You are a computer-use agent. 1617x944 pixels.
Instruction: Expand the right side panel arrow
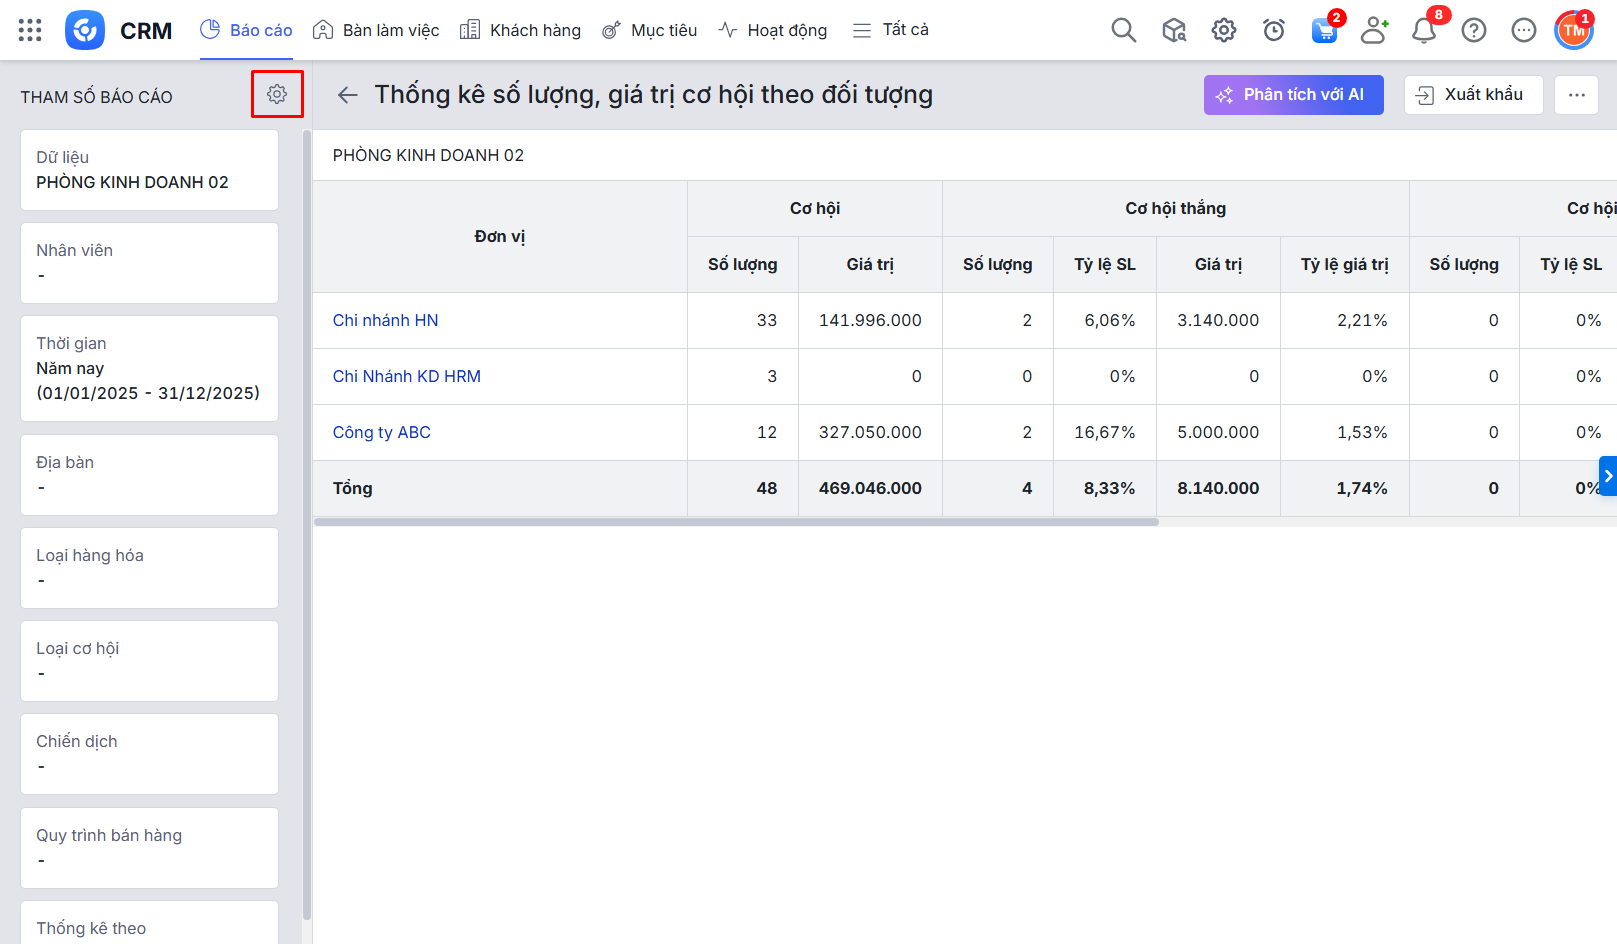[x=1608, y=476]
